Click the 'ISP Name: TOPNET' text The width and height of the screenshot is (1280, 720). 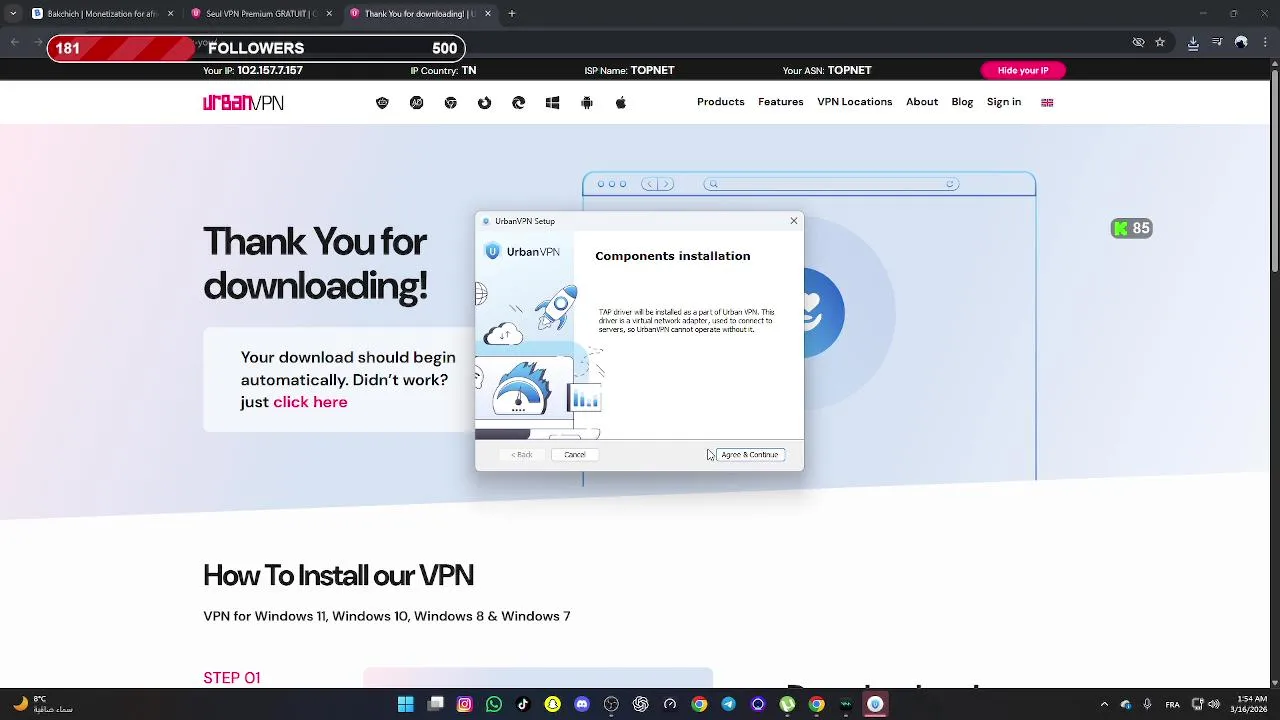pos(629,71)
